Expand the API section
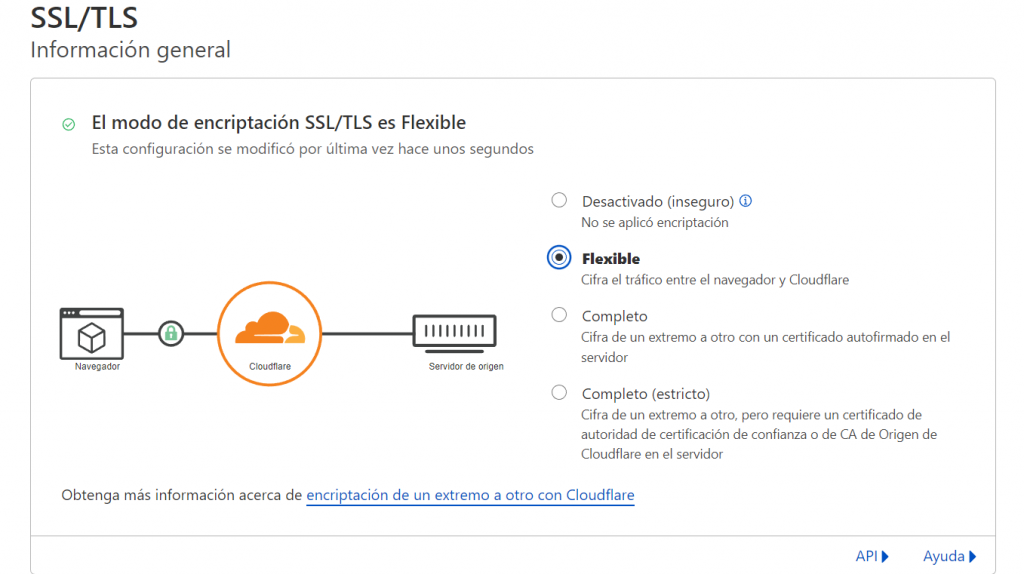This screenshot has height=574, width=1024. pos(872,556)
